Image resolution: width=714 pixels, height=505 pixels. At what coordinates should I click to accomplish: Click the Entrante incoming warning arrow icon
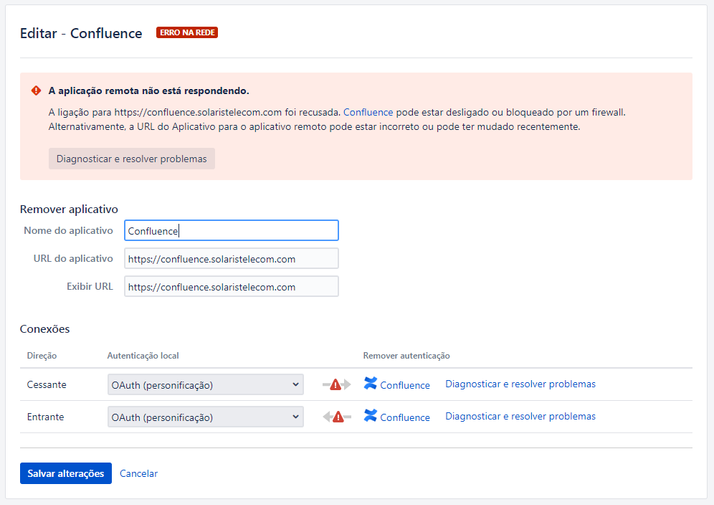[x=337, y=417]
